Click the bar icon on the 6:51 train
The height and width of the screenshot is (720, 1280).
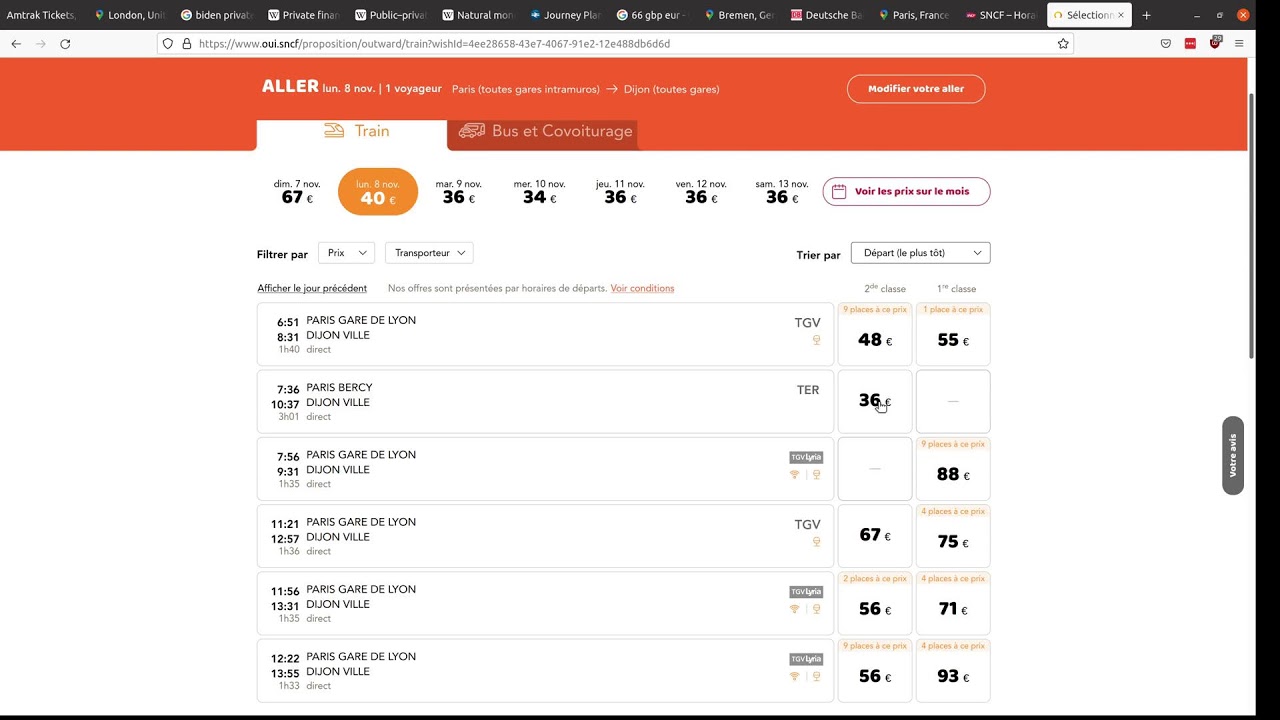[816, 340]
